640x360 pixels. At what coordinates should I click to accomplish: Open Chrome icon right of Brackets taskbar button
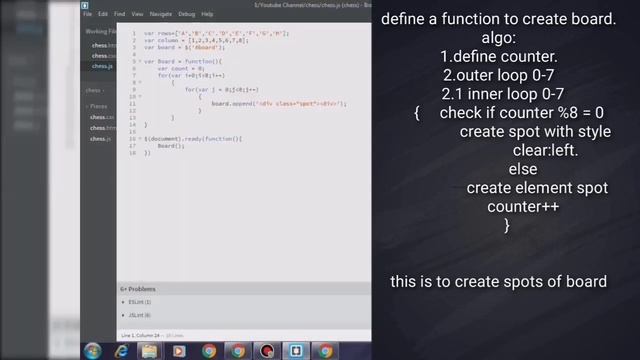[x=325, y=351]
